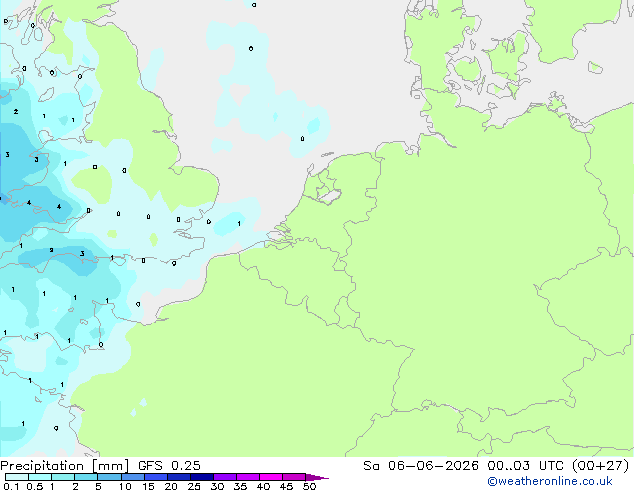Click the 45–50 mm legend colour swatch
Screen dimensions: 634x490
coord(294,477)
